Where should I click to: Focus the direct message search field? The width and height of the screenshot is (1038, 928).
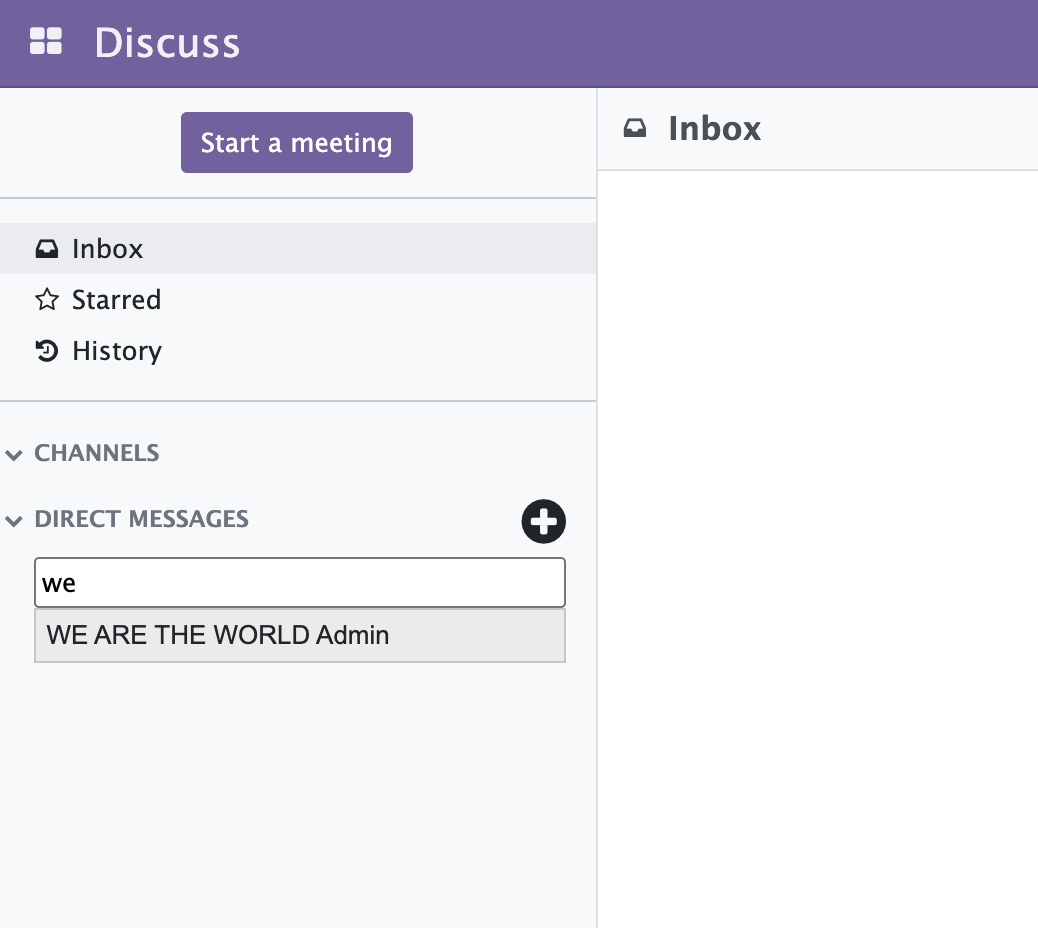[x=300, y=583]
